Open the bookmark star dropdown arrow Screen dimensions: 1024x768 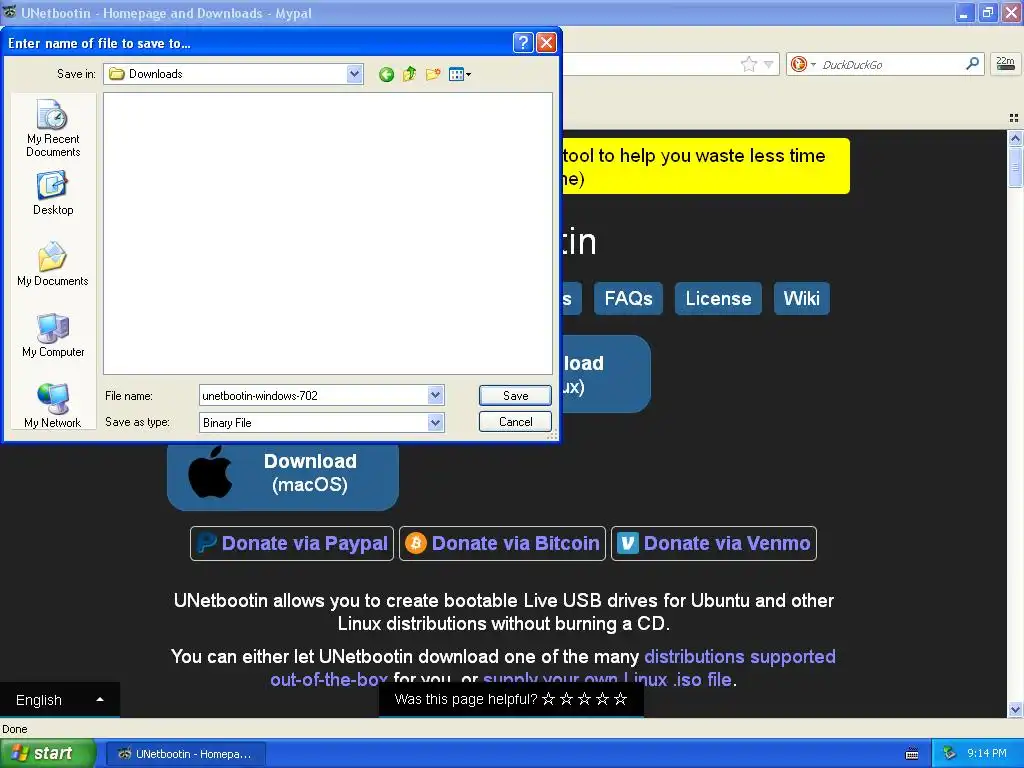[769, 64]
